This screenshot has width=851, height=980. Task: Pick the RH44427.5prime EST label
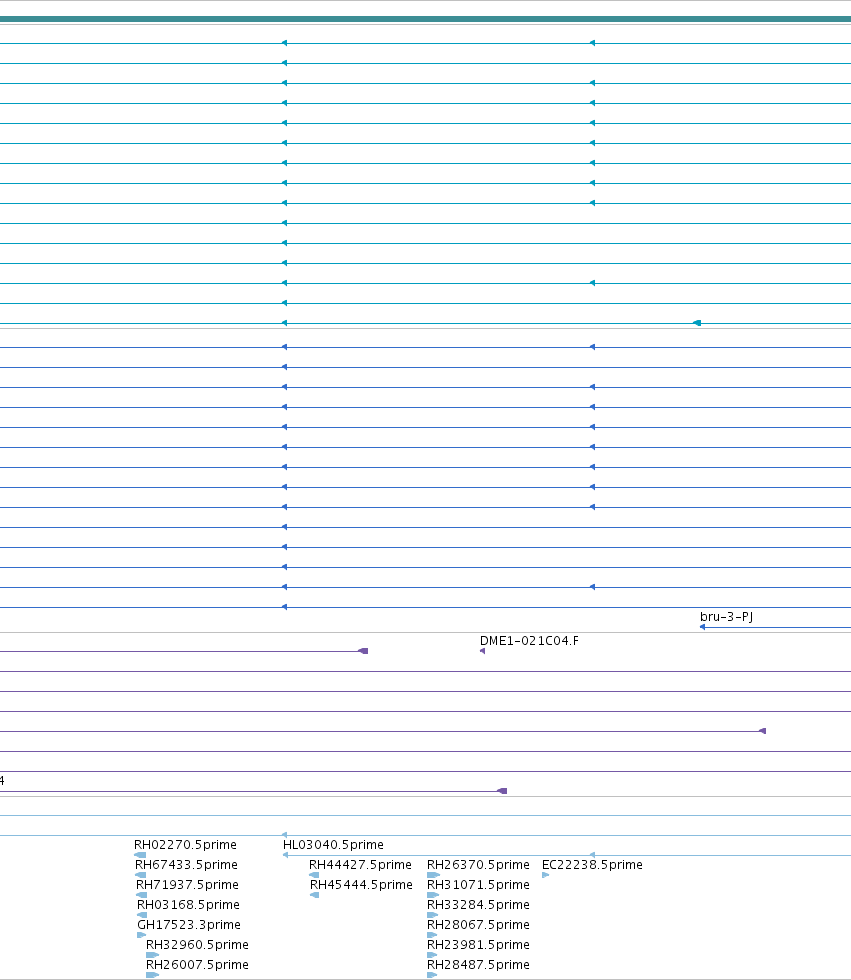click(x=361, y=865)
